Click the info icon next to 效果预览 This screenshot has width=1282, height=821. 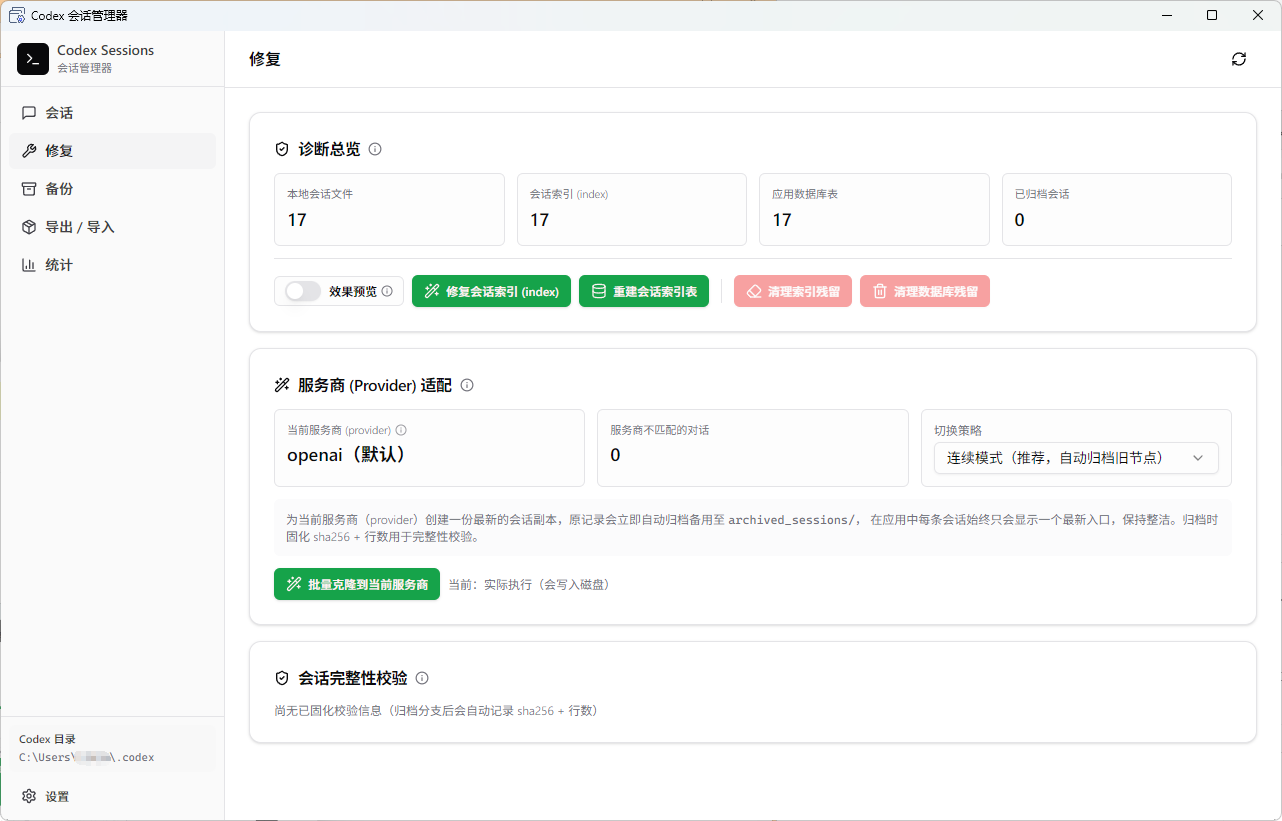(x=387, y=291)
